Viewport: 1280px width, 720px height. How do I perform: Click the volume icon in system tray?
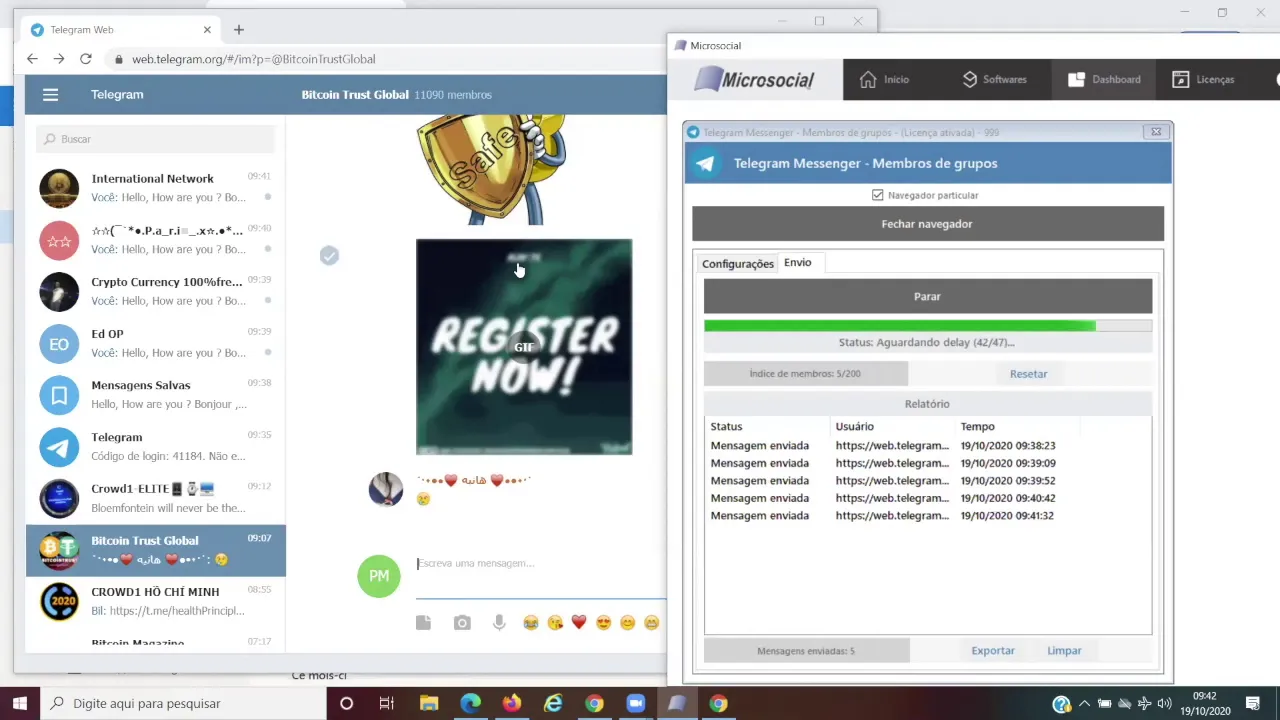(1164, 704)
